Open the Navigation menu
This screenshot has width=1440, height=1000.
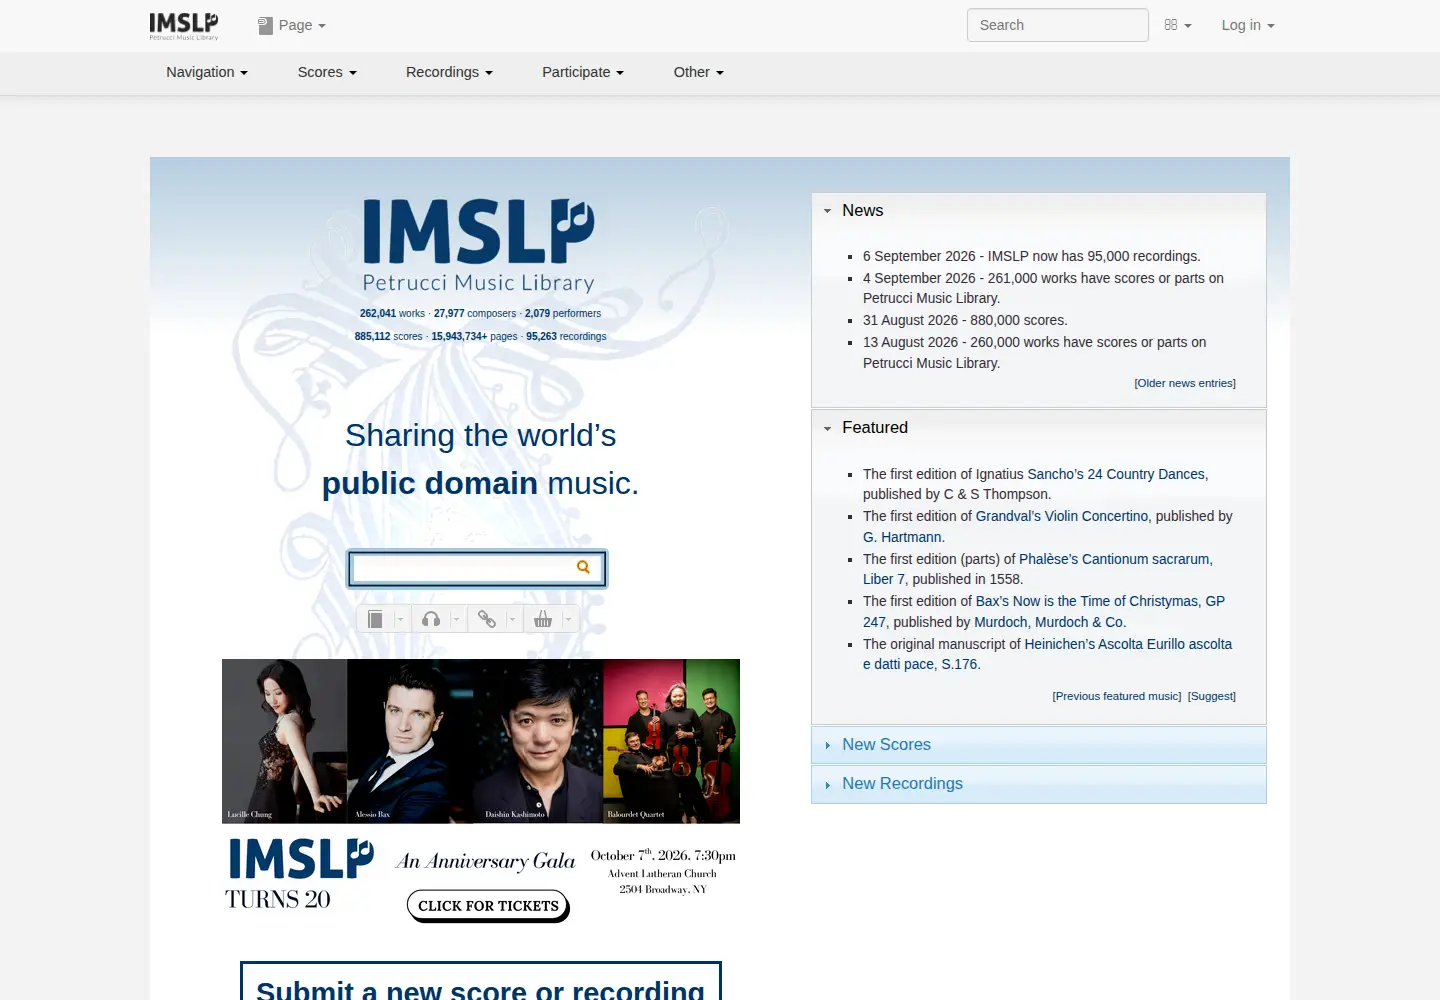(x=207, y=72)
